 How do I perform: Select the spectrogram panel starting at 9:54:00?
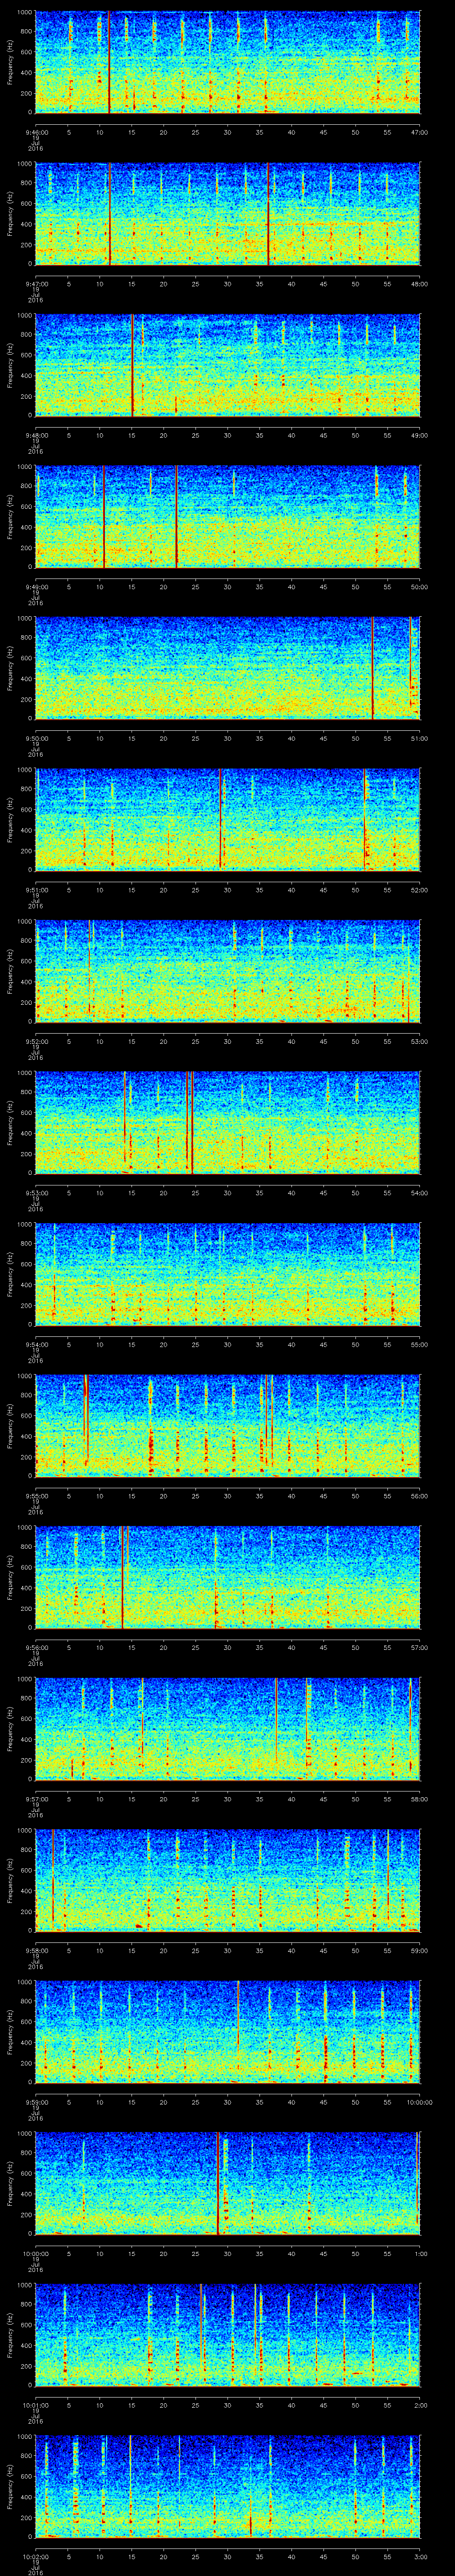[227, 1274]
